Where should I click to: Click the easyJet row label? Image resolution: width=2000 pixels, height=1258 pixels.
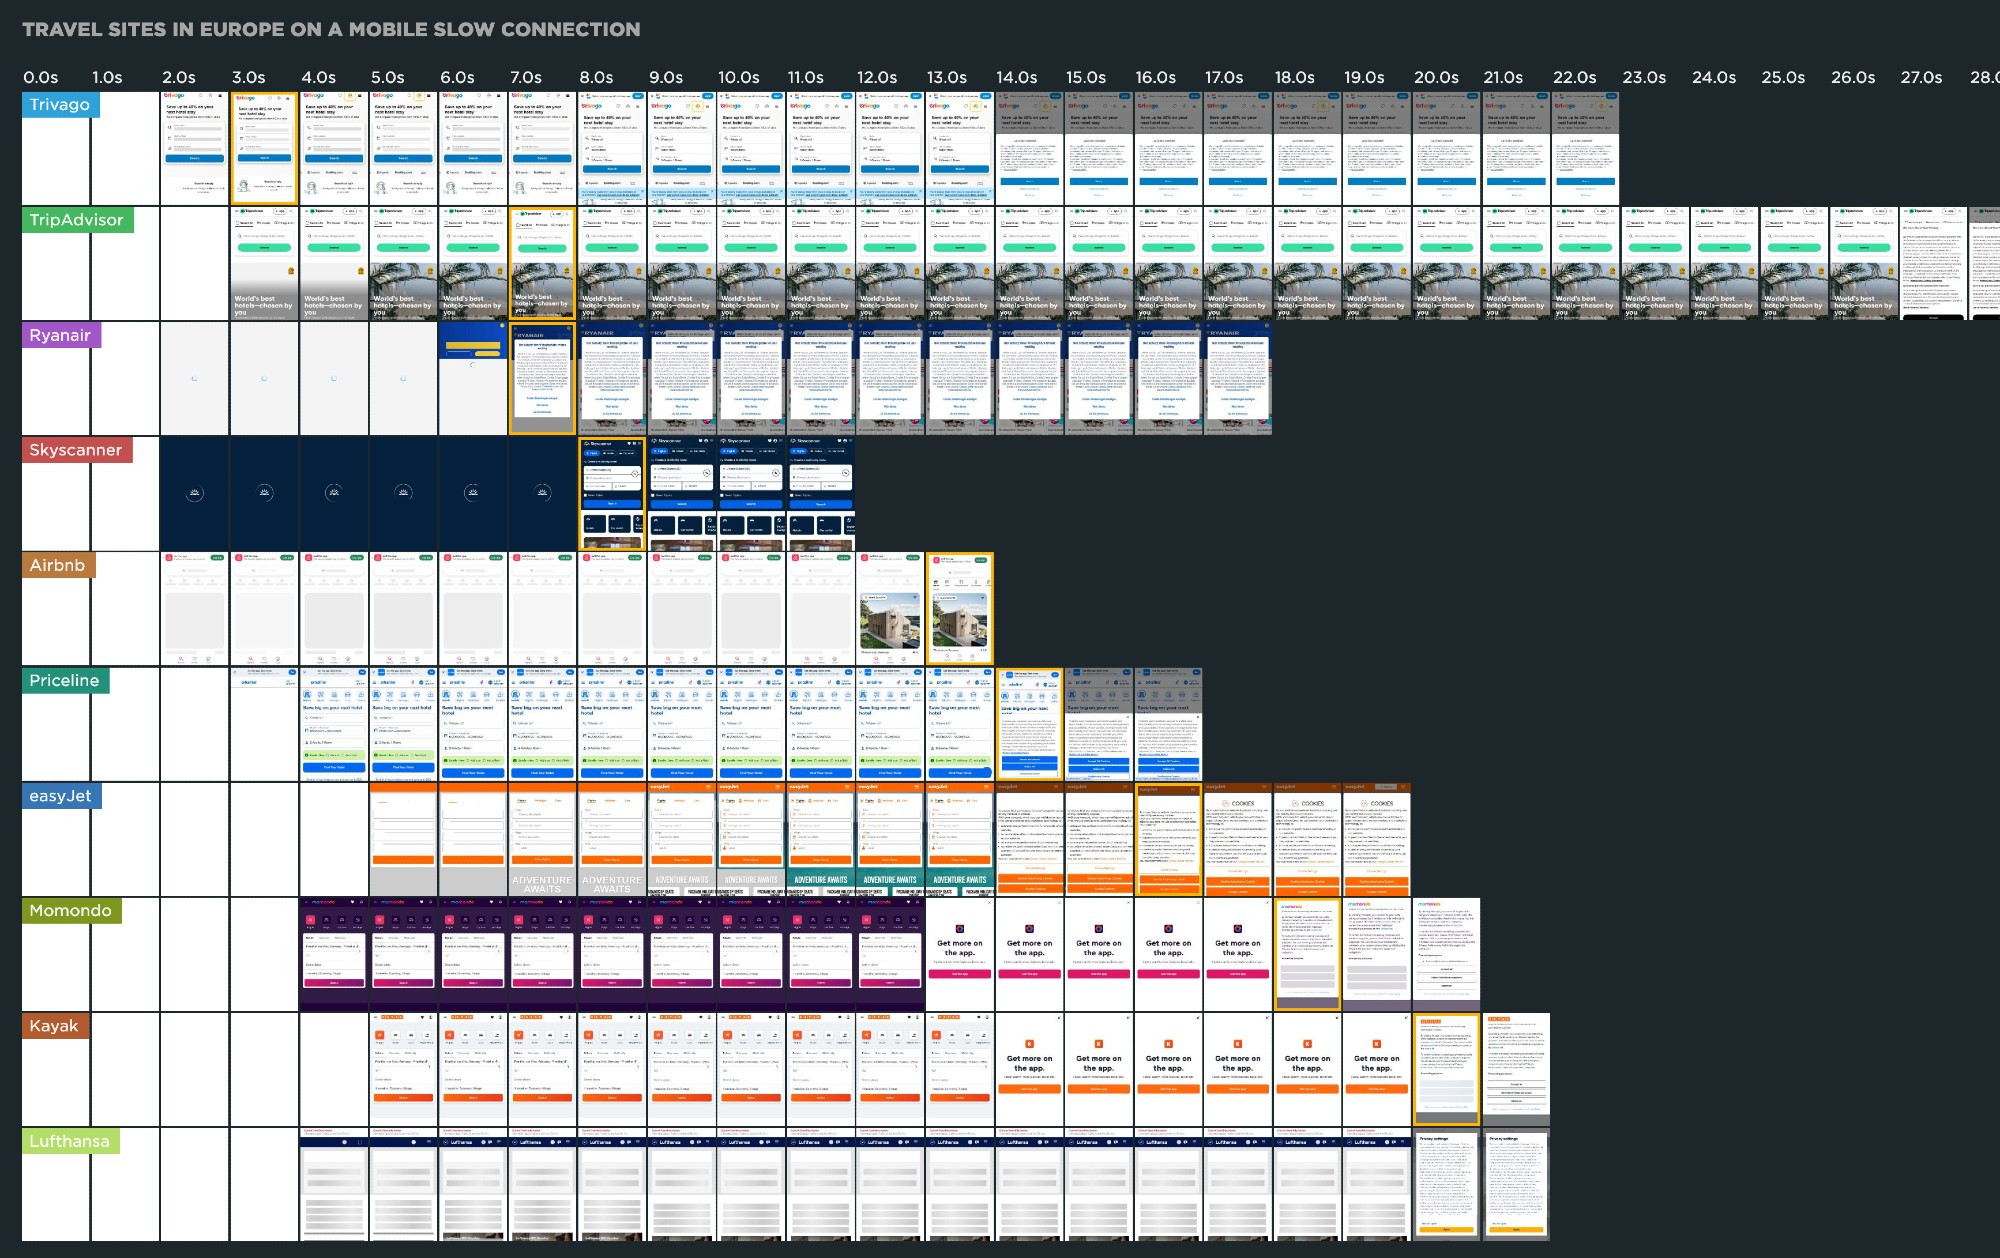61,796
